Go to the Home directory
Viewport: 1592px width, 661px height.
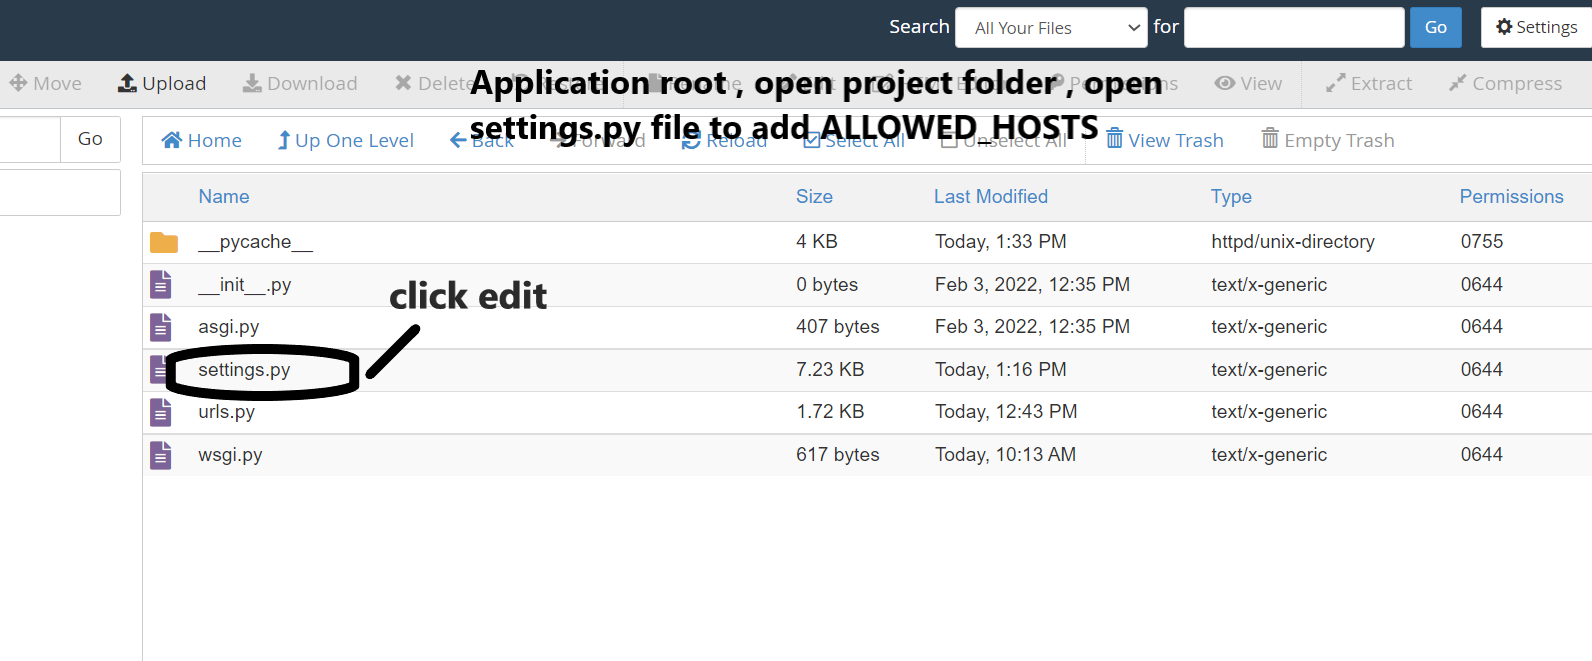(x=202, y=141)
